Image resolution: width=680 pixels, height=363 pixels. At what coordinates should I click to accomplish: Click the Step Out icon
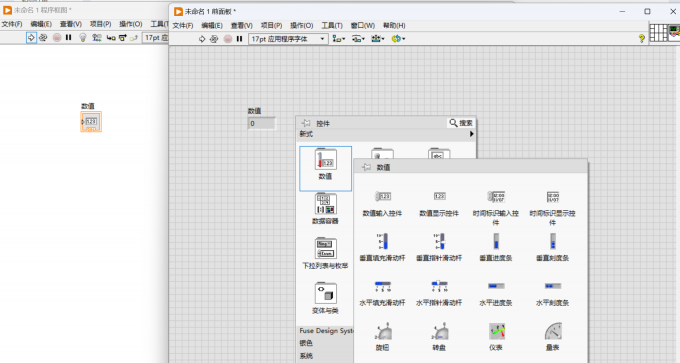point(134,38)
